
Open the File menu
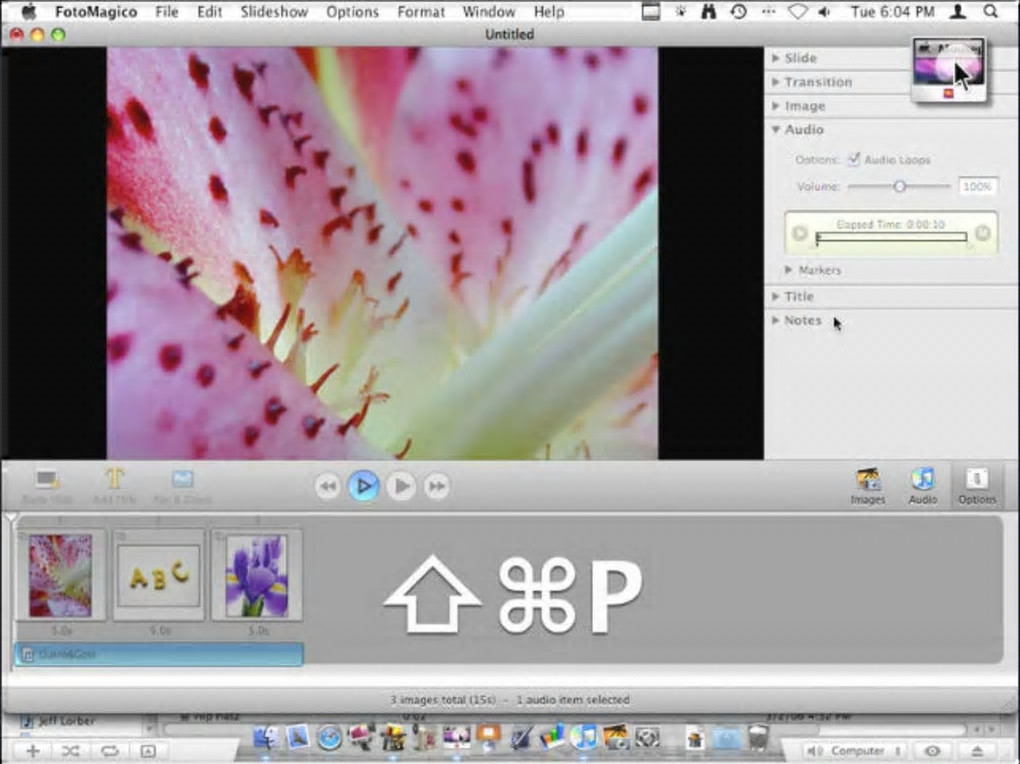tap(167, 12)
